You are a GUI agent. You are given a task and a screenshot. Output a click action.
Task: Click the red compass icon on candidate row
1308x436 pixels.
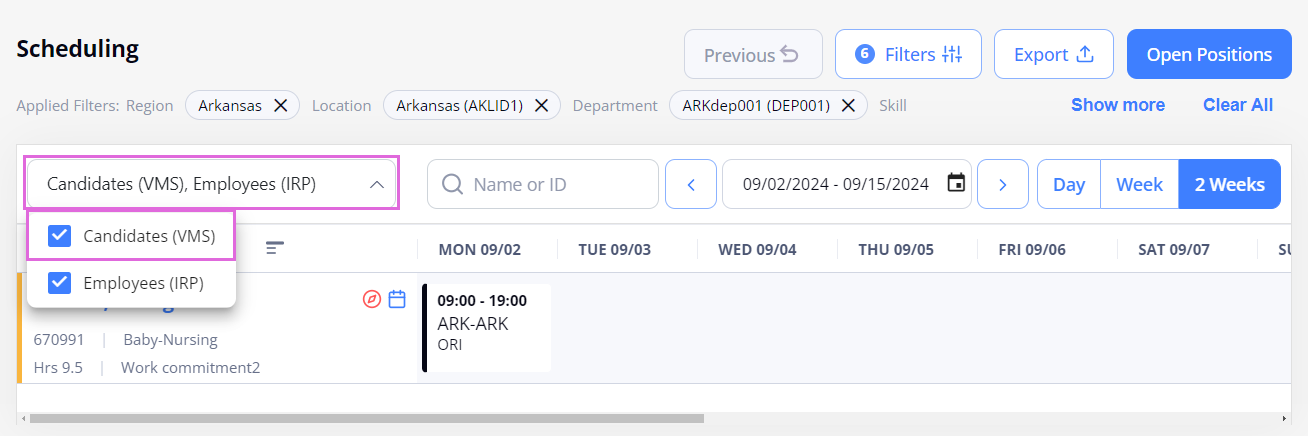[372, 299]
